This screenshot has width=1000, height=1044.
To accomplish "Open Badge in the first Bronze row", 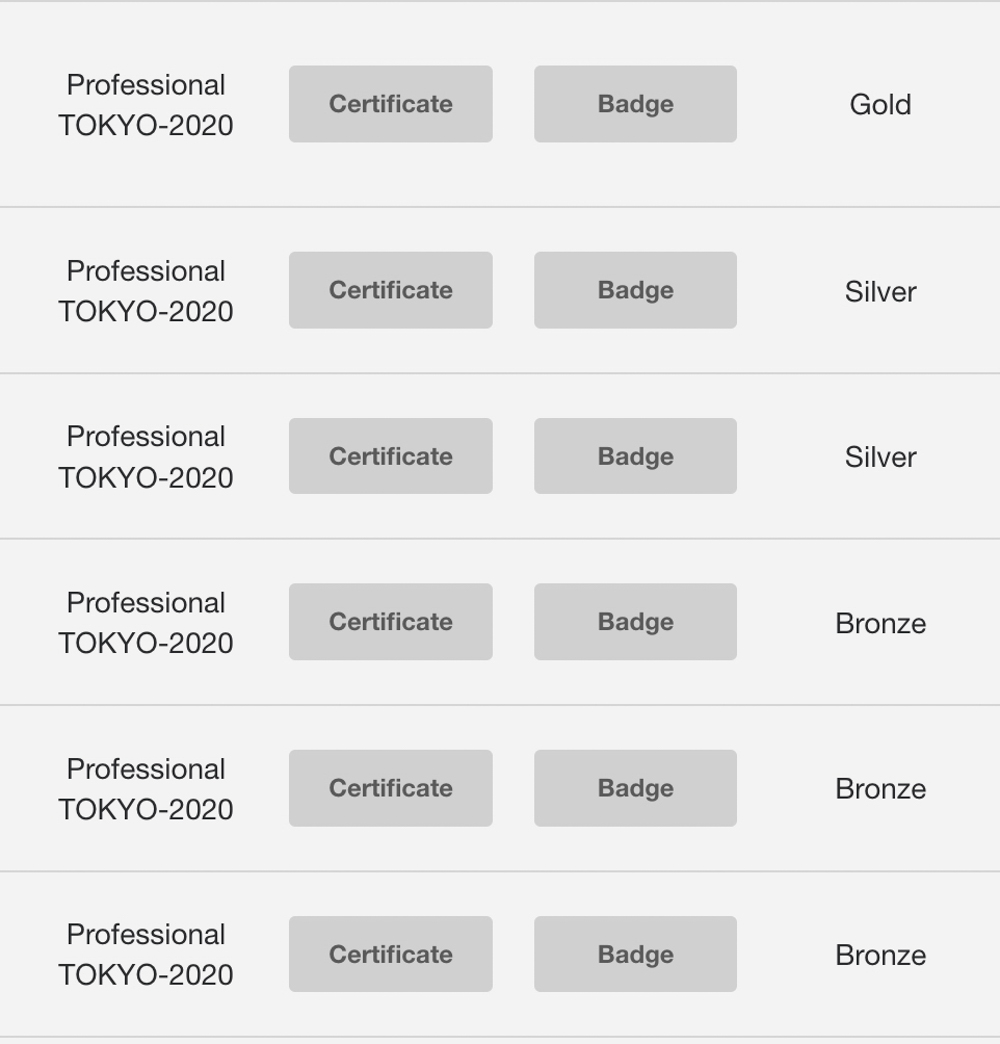I will pos(635,622).
